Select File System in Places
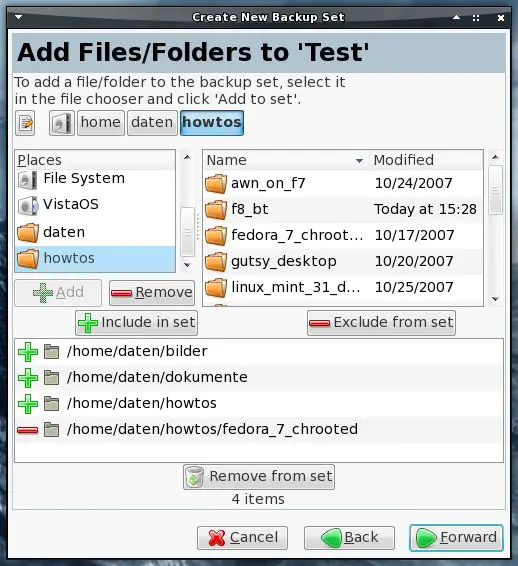The width and height of the screenshot is (518, 566). pyautogui.click(x=95, y=179)
